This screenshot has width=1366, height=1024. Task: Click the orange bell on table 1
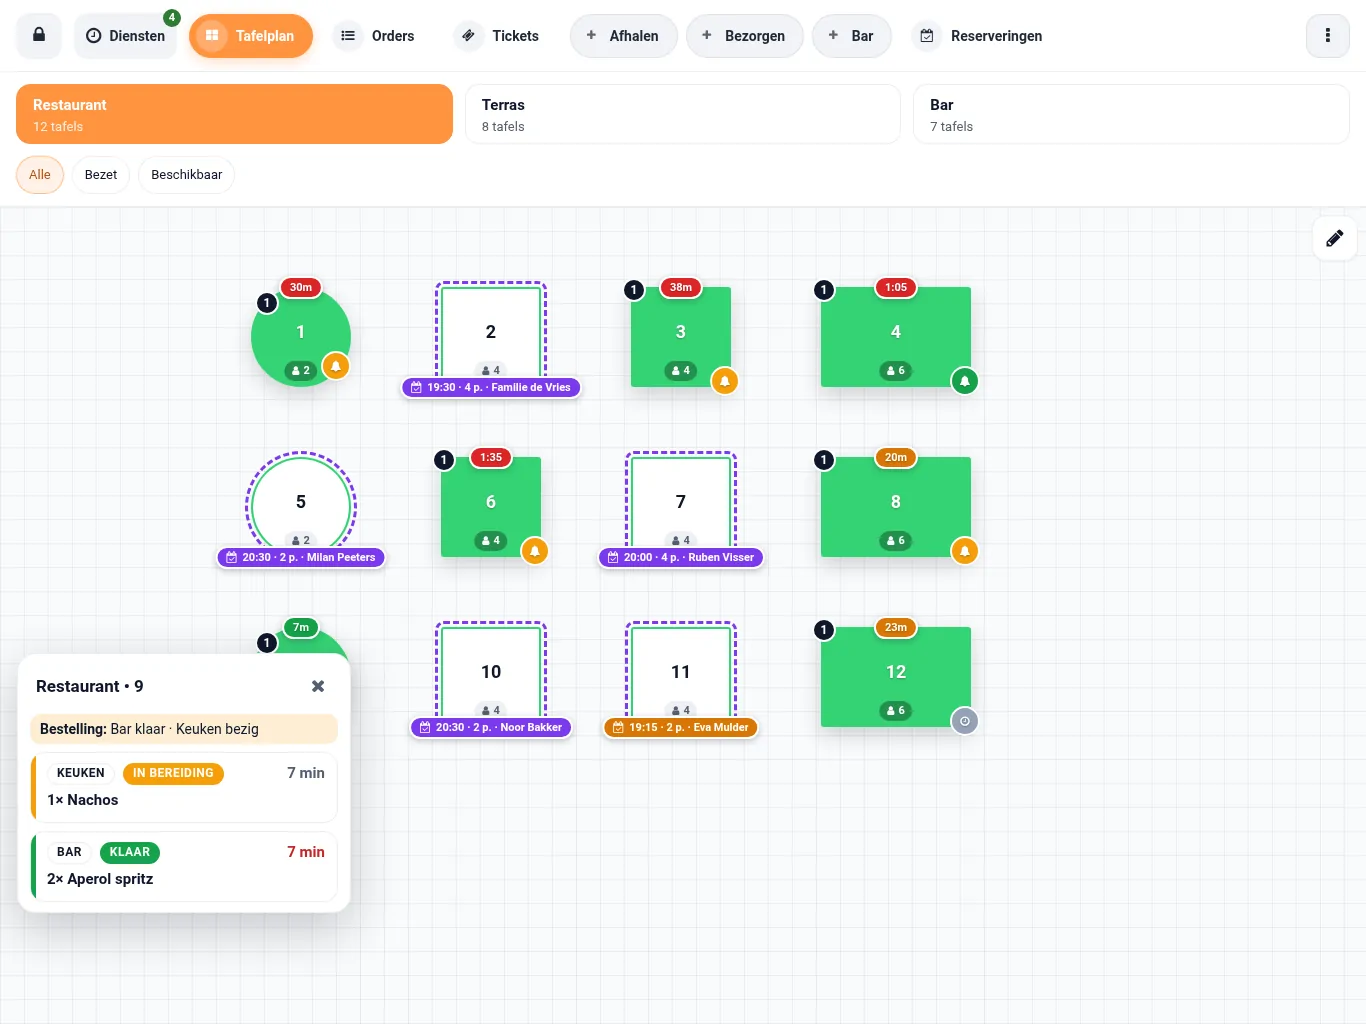336,367
